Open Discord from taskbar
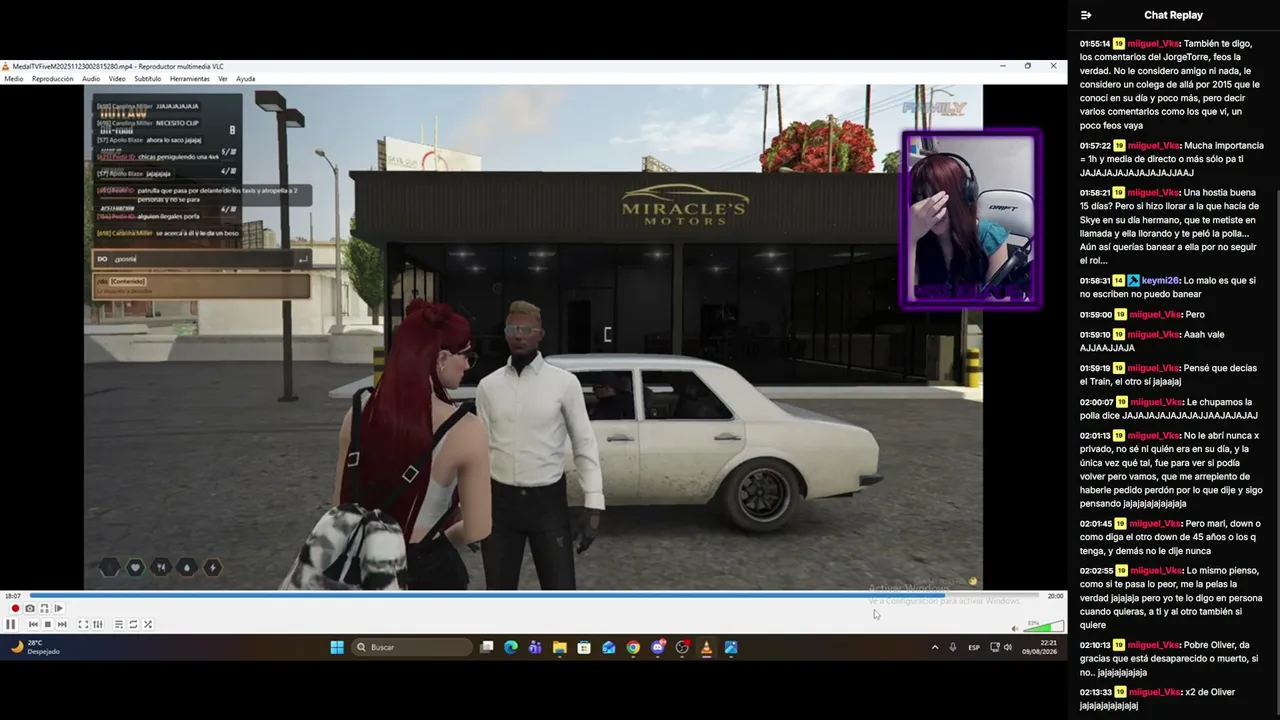The height and width of the screenshot is (720, 1280). [658, 647]
